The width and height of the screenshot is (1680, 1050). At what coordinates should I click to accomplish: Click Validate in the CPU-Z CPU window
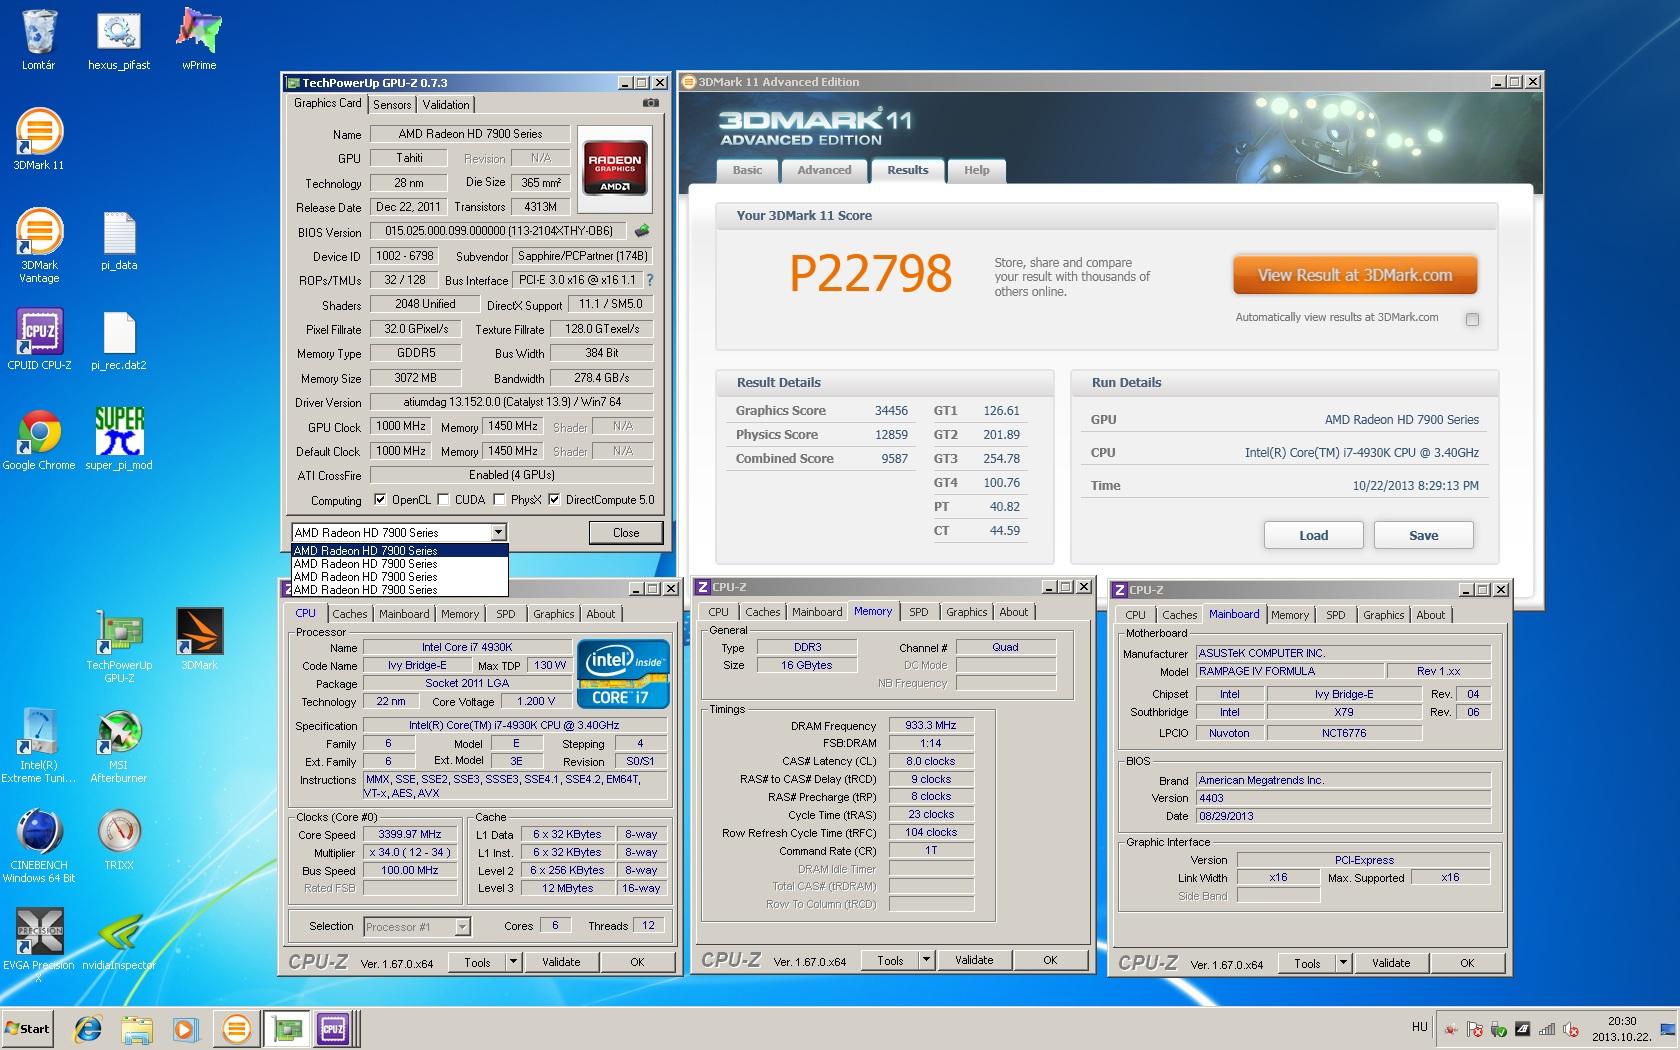[561, 962]
